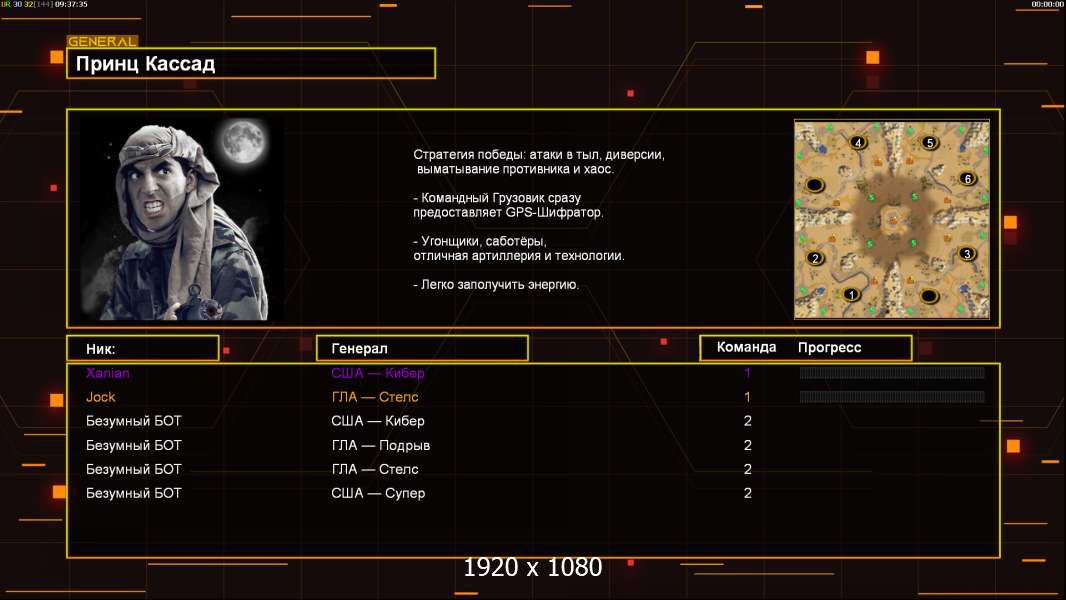Click the "Команда" column header

click(x=746, y=347)
